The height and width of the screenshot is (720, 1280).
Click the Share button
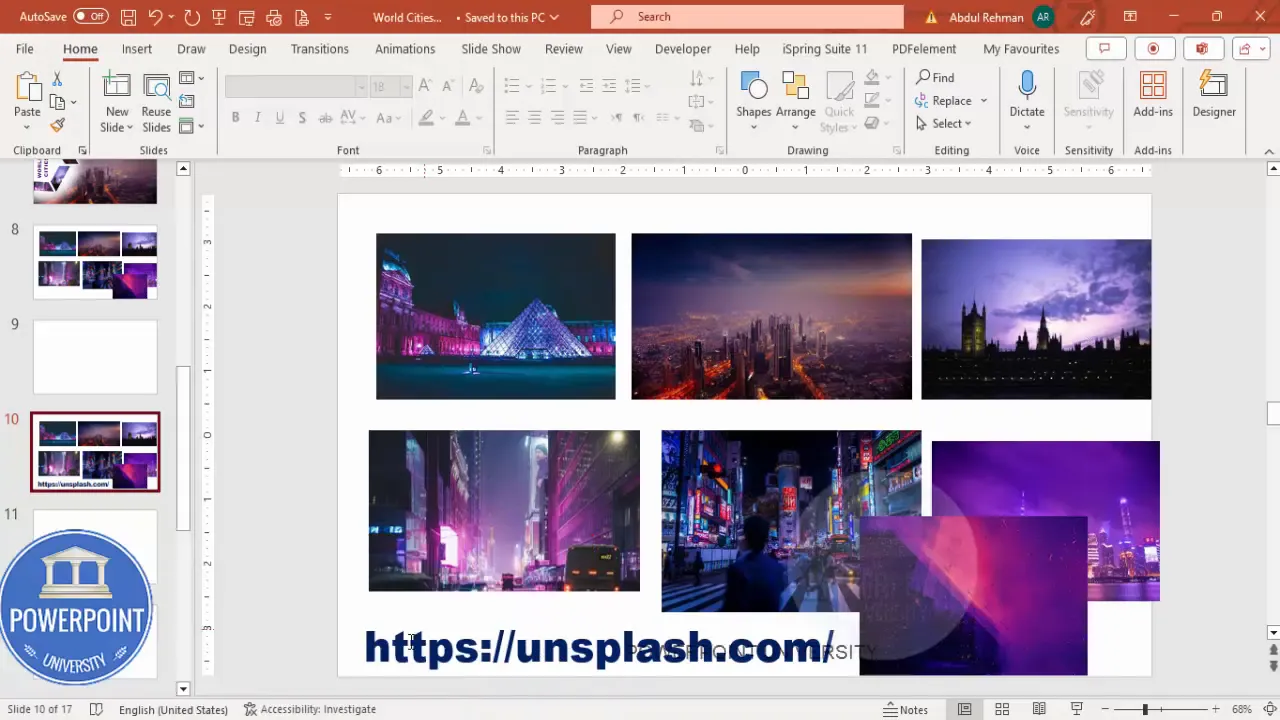1249,48
